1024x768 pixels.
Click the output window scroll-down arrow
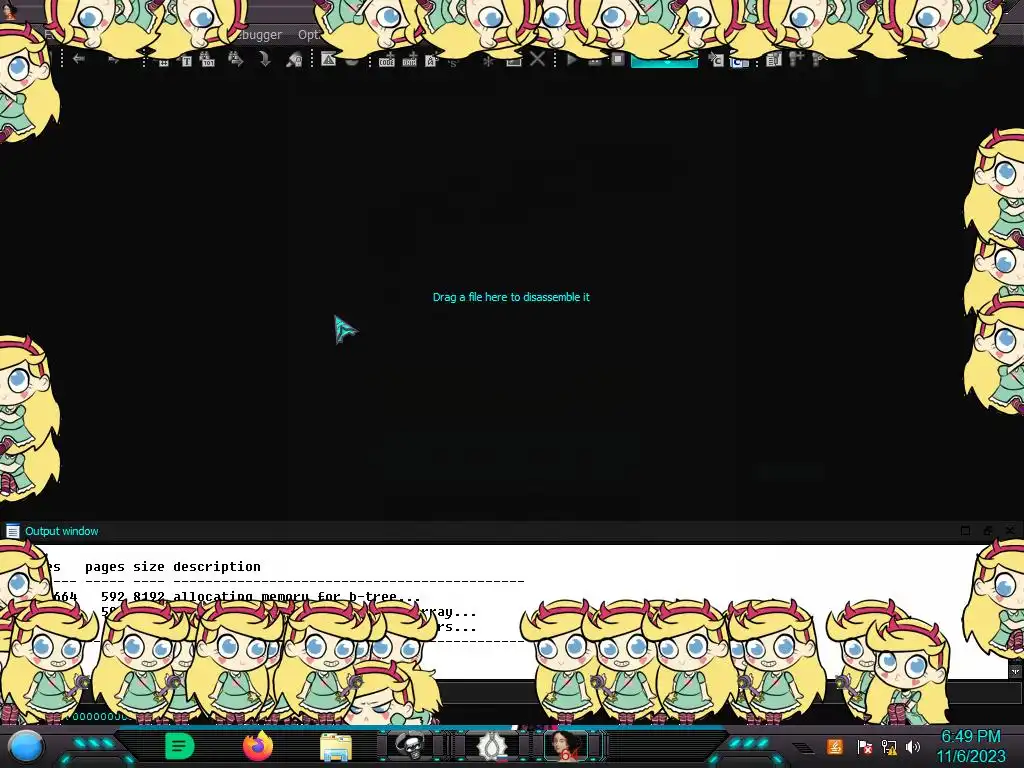pos(1015,671)
